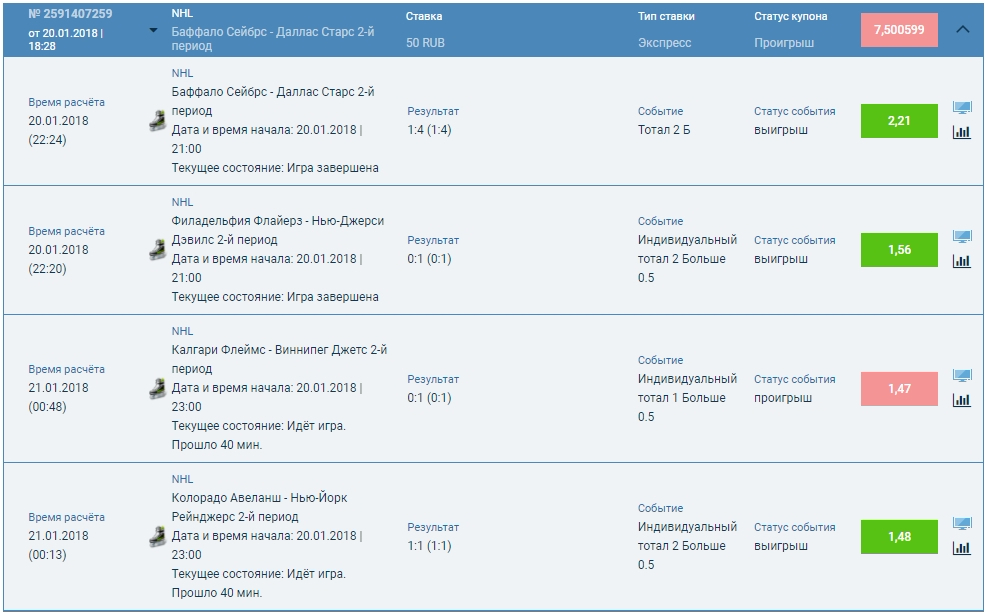Click the small dropdown arrow beside the coupon date
986x614 pixels.
coord(153,30)
